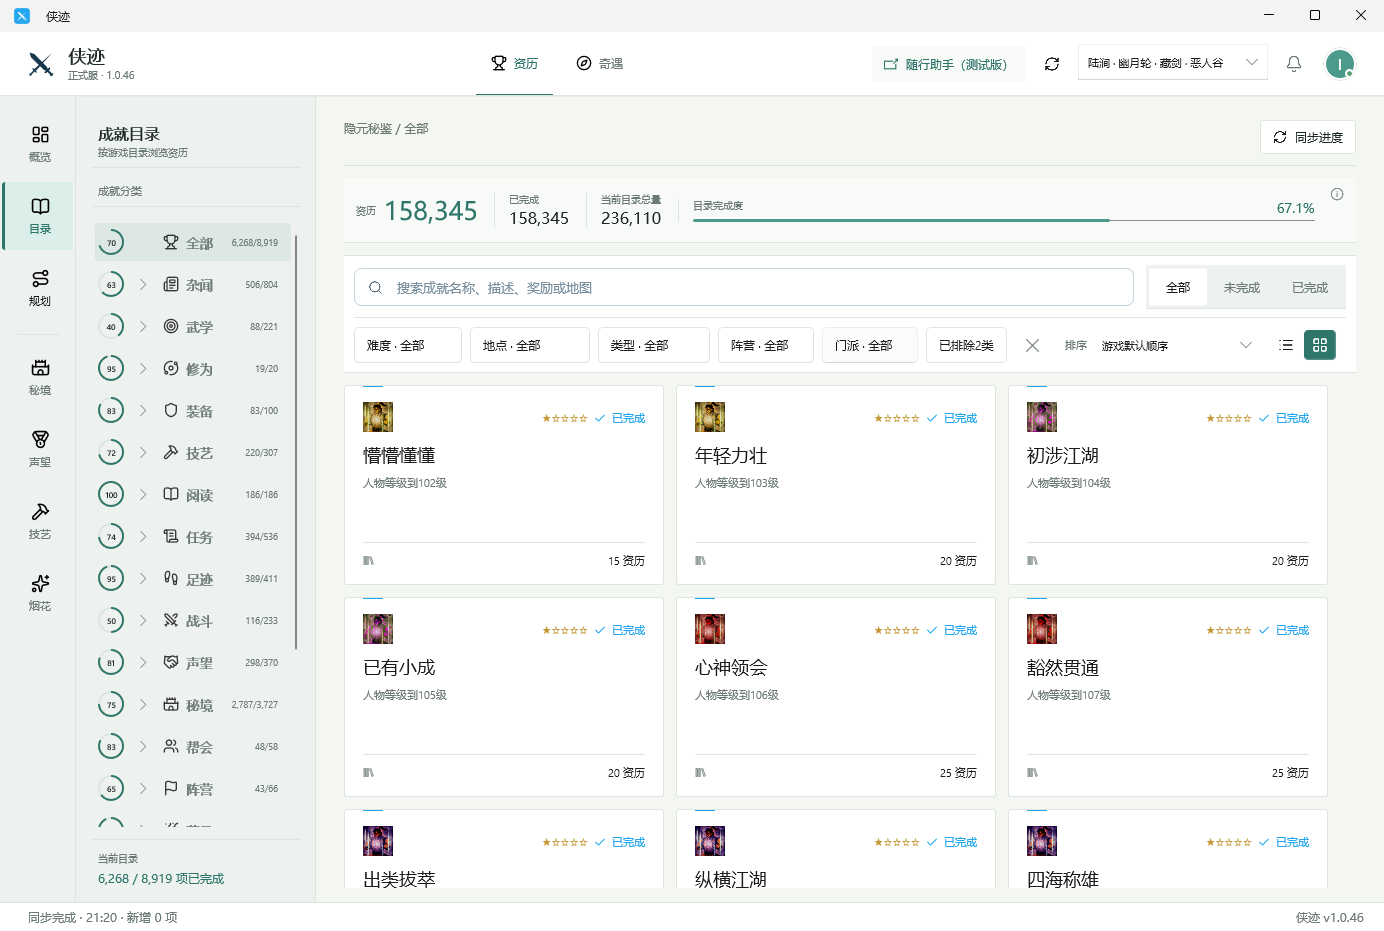Show only 已完成 achievements
Screen dimensions: 1384x931
pyautogui.click(x=1310, y=287)
